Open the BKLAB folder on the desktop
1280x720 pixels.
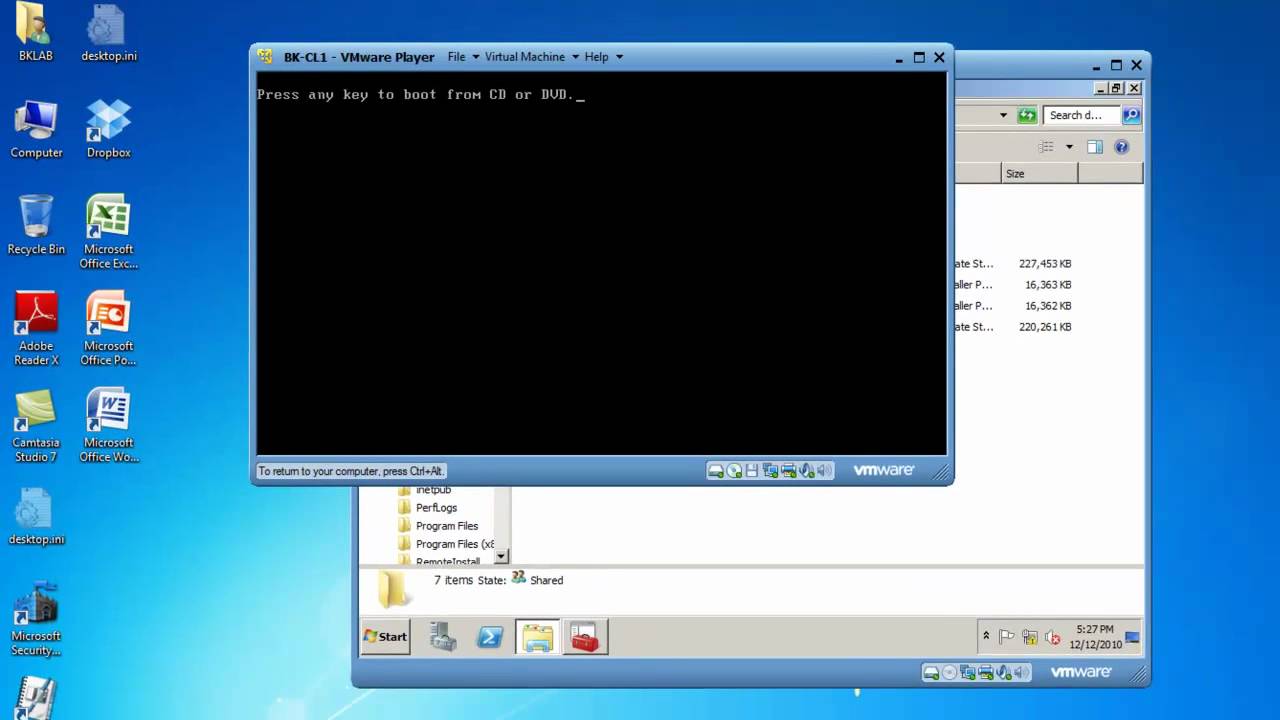[36, 32]
